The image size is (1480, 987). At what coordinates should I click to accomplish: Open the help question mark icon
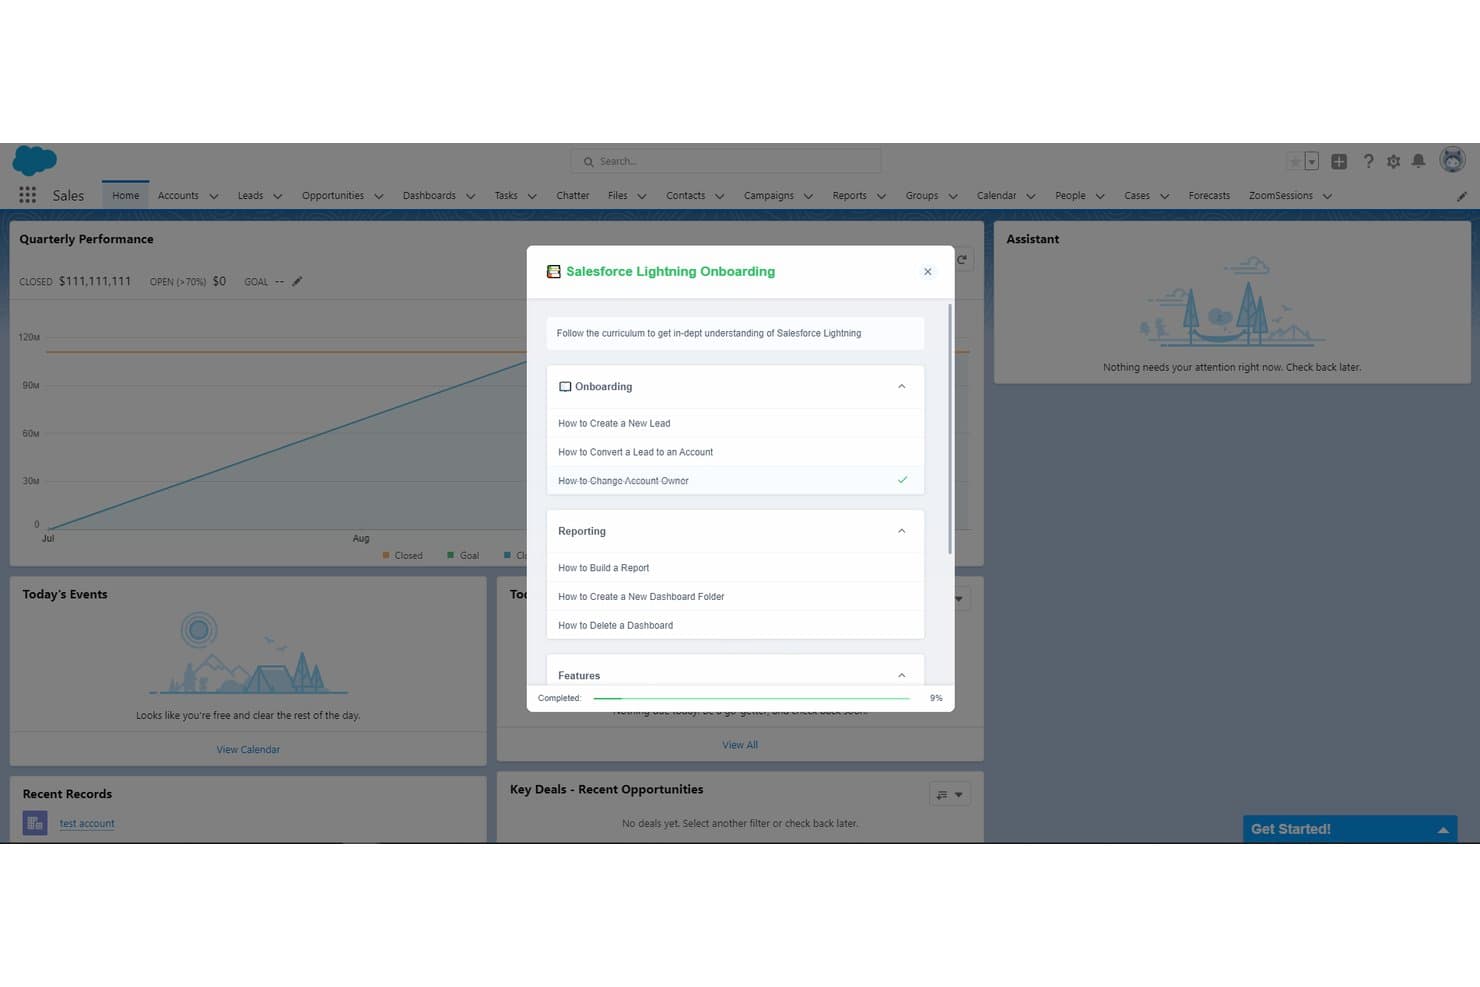pyautogui.click(x=1368, y=161)
